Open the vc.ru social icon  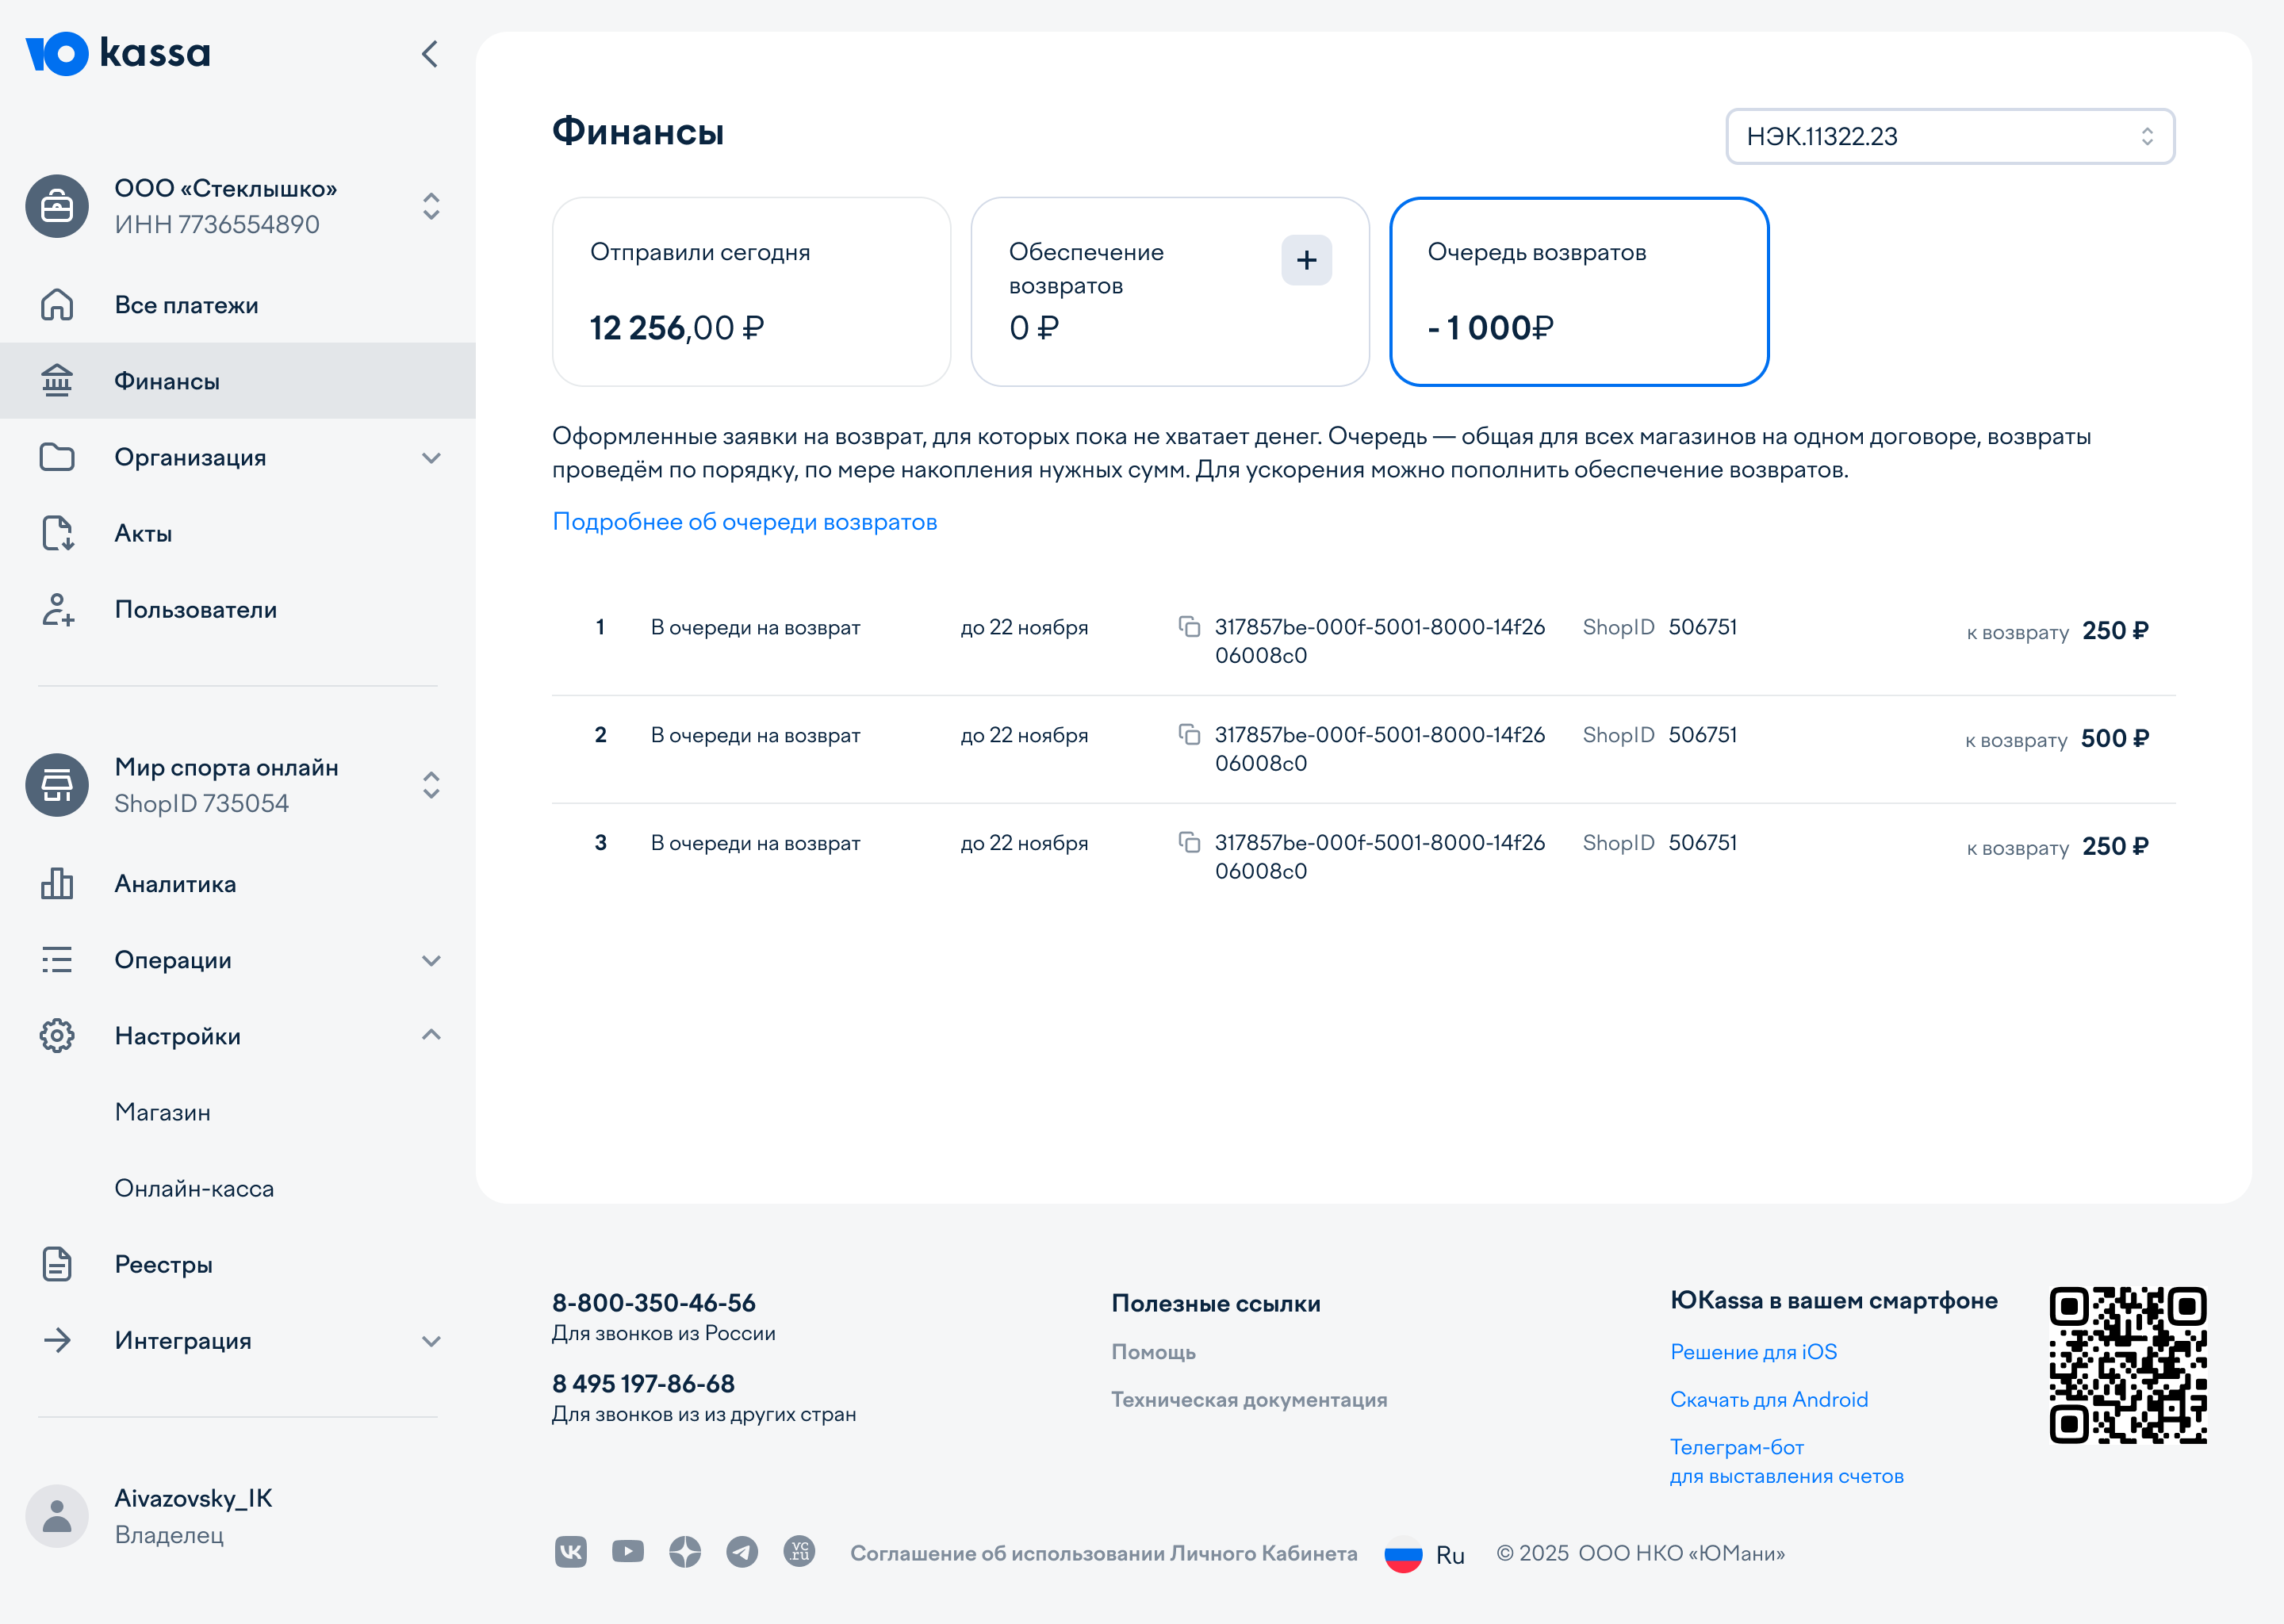point(799,1552)
